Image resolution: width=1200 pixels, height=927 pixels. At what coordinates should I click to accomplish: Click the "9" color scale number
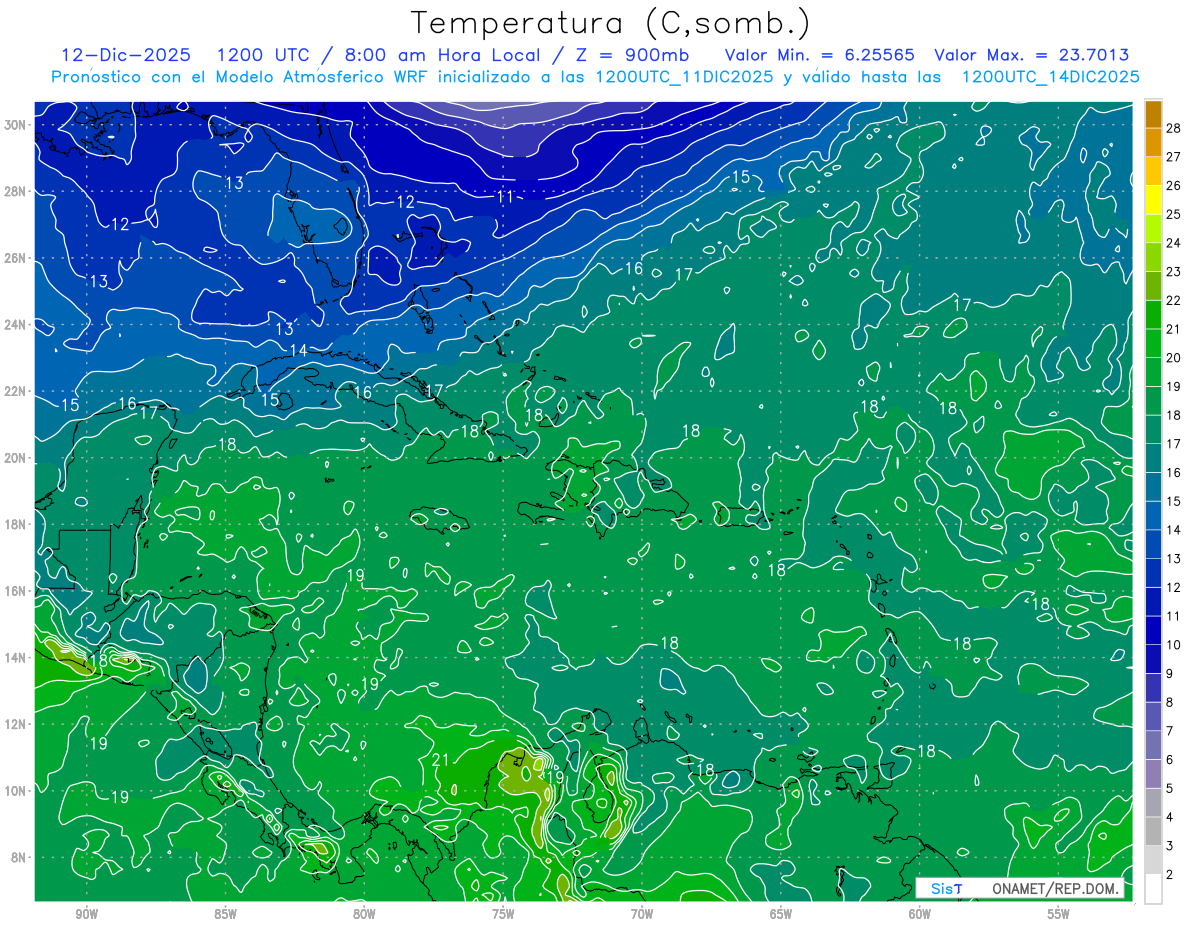pos(1170,674)
